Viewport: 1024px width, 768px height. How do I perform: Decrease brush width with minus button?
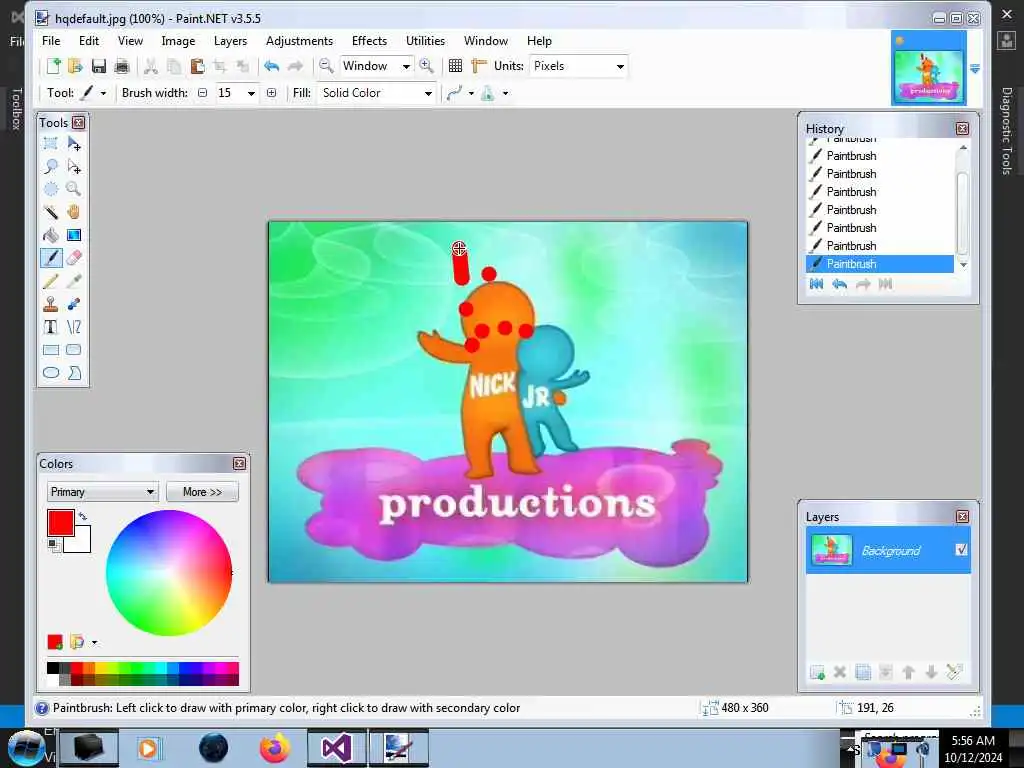pyautogui.click(x=202, y=93)
